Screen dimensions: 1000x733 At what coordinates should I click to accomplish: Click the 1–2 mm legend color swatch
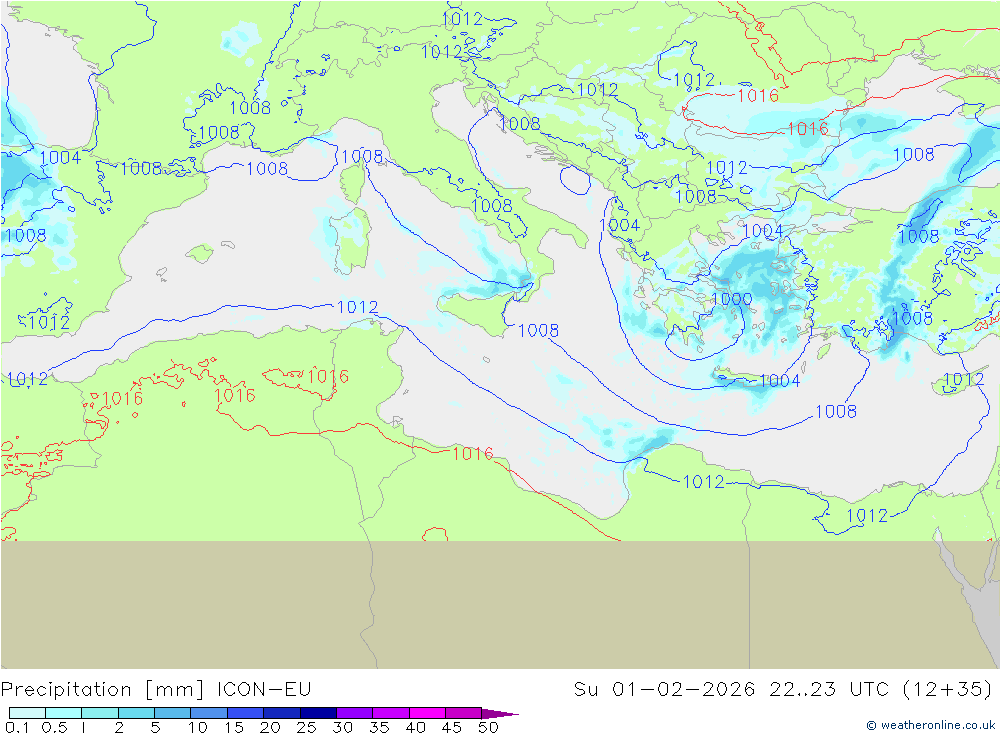[x=100, y=713]
